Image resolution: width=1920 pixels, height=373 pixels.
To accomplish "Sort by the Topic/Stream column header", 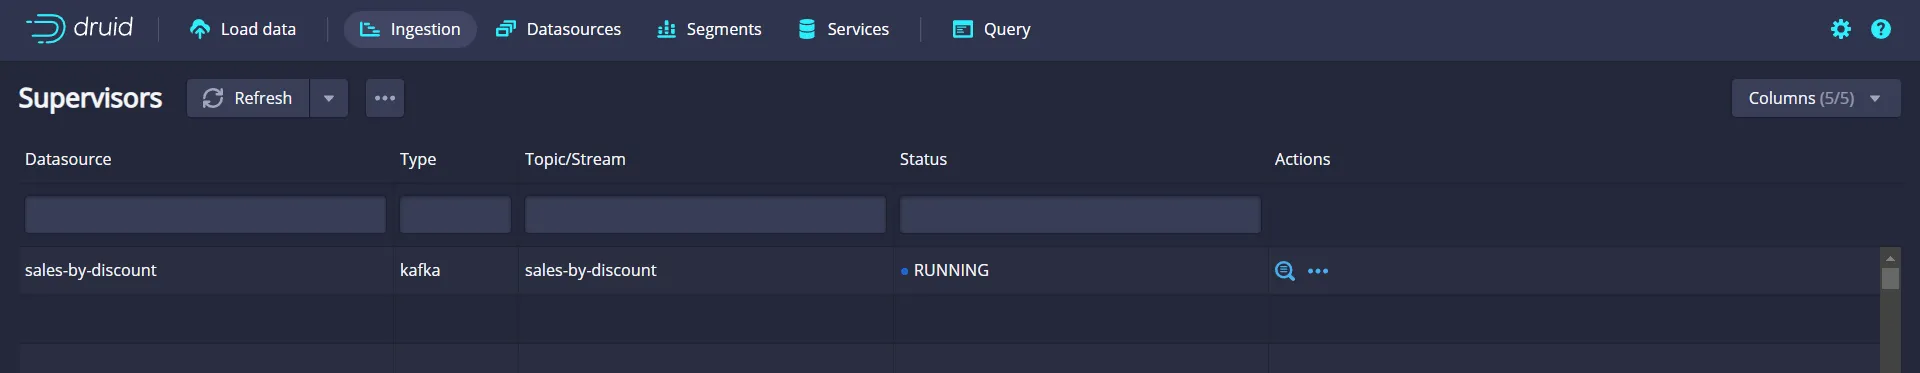I will tap(575, 159).
